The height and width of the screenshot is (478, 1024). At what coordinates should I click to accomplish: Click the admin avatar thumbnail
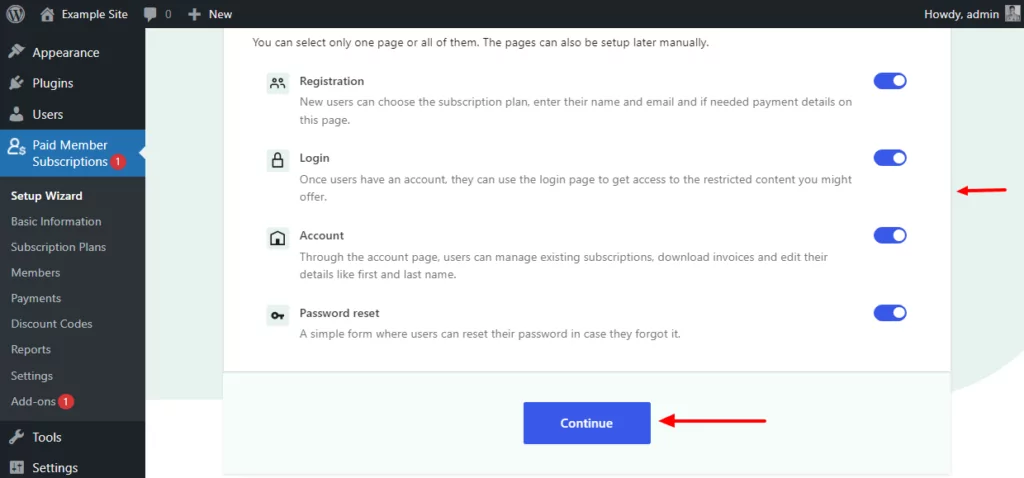click(x=1012, y=14)
